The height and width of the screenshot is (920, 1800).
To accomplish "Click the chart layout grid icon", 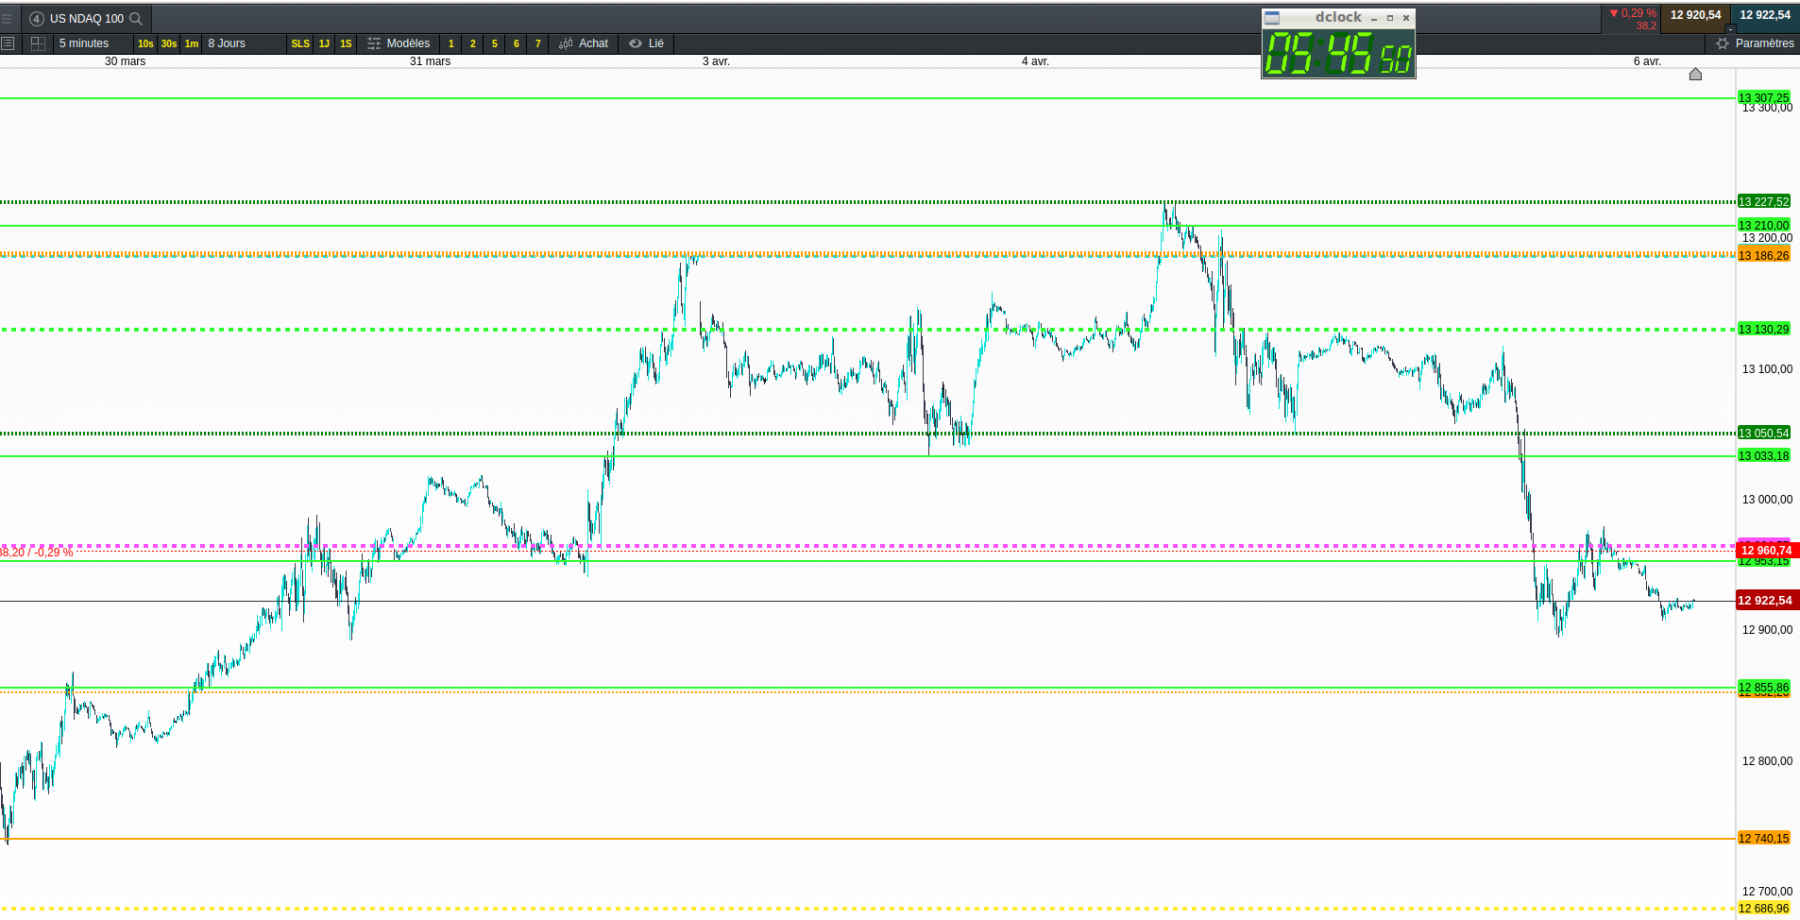I will pyautogui.click(x=38, y=43).
